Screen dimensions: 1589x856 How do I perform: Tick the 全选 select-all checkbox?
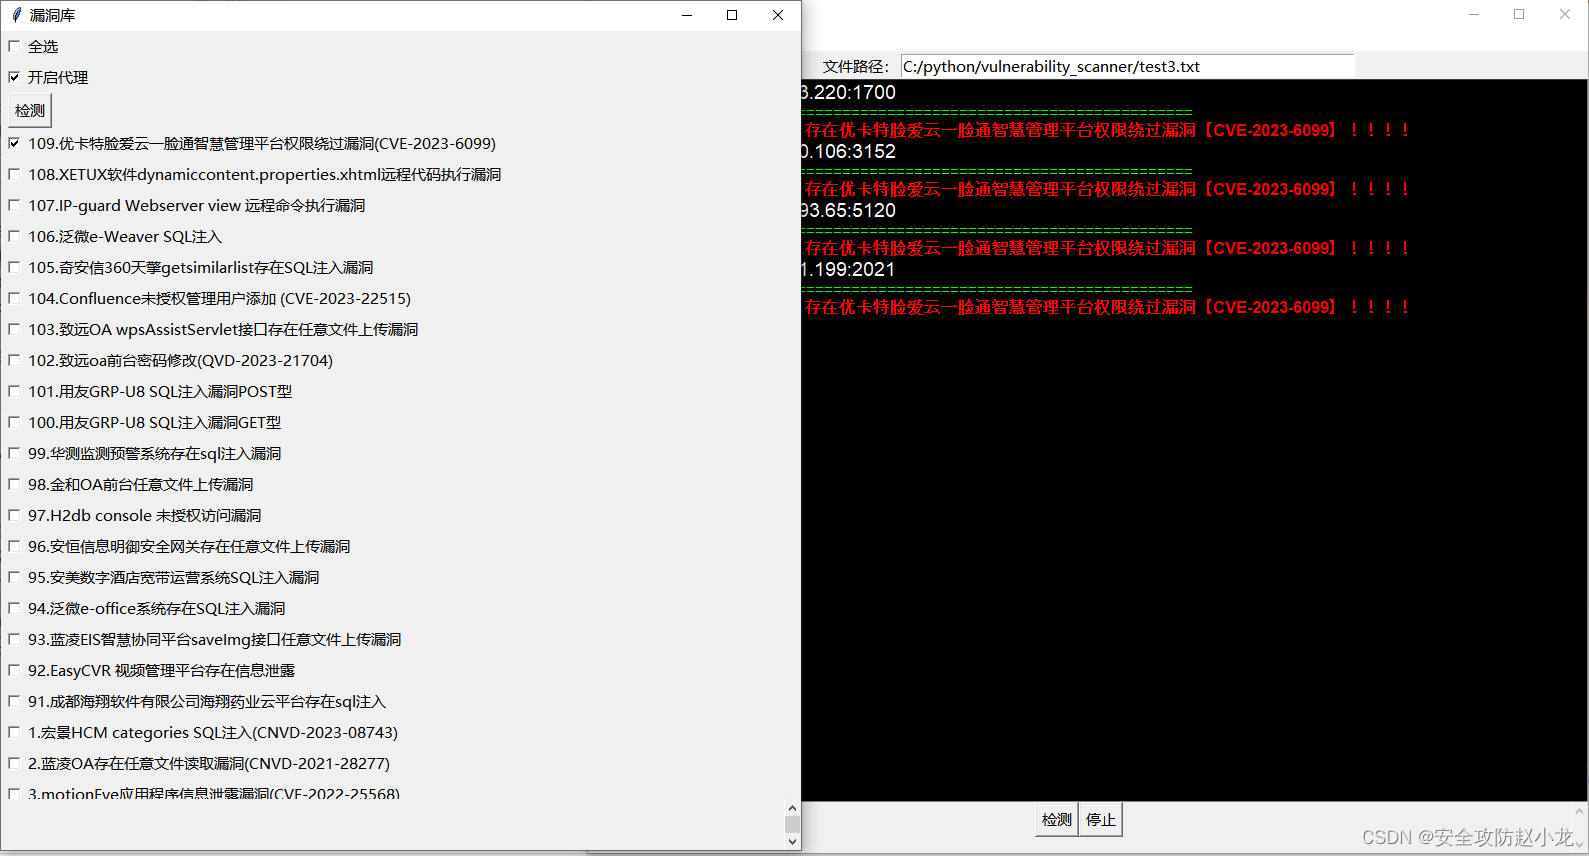(x=14, y=46)
